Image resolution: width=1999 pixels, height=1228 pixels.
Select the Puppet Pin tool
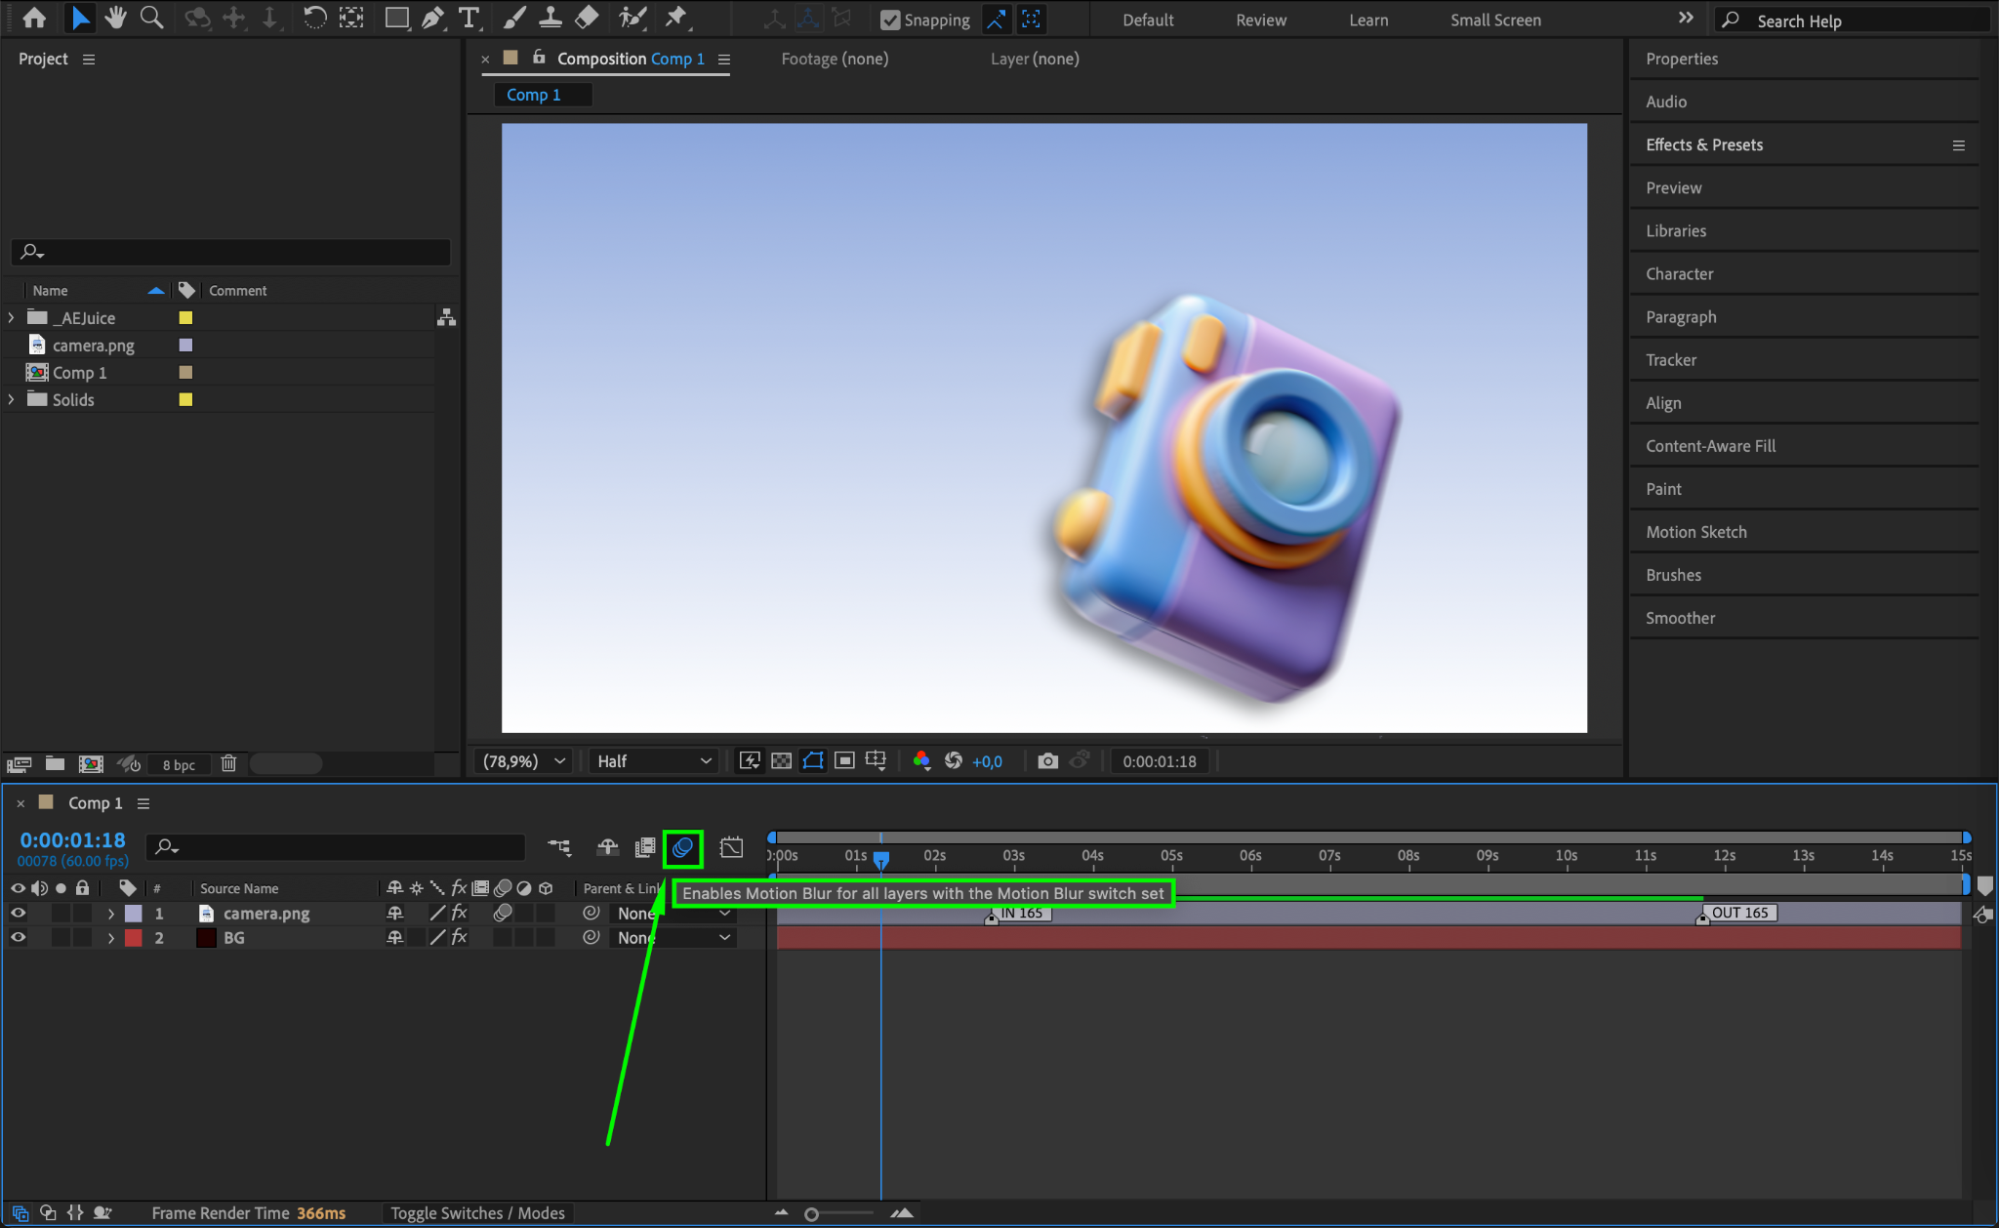(x=677, y=17)
